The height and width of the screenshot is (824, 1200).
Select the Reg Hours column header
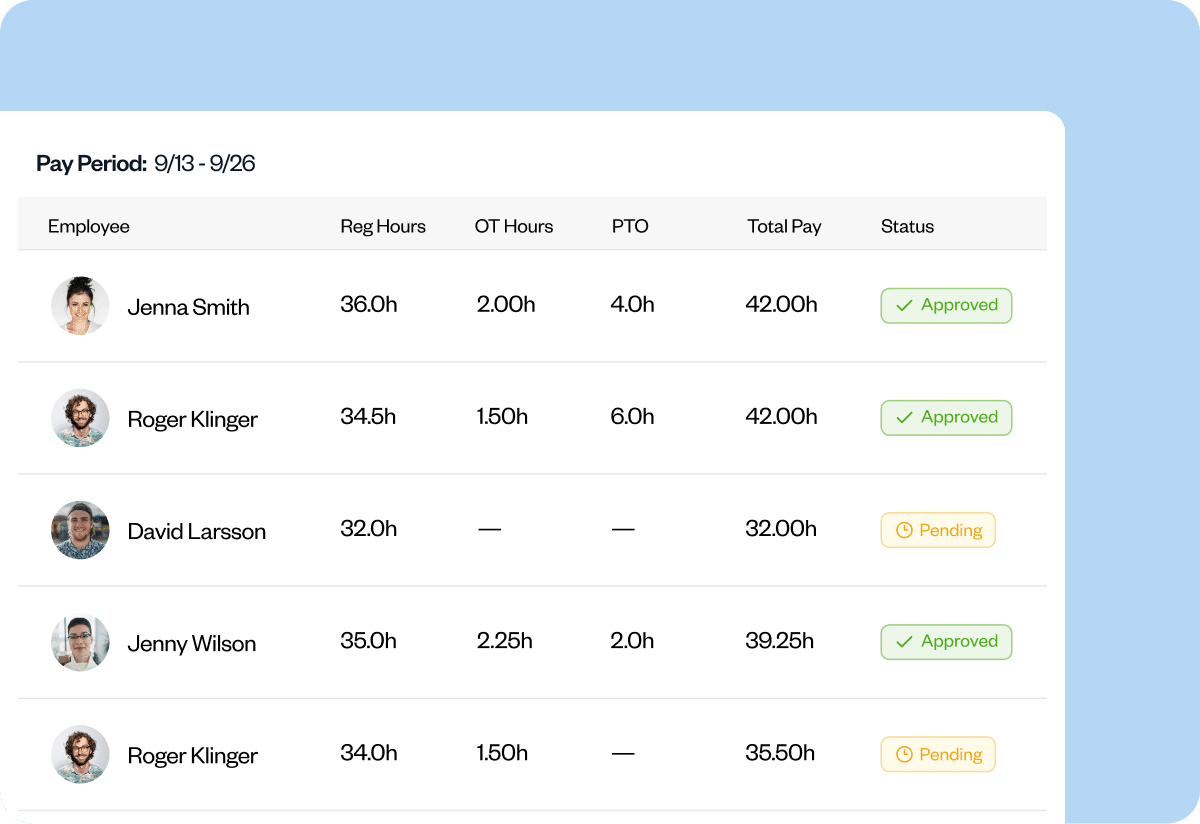(x=383, y=226)
